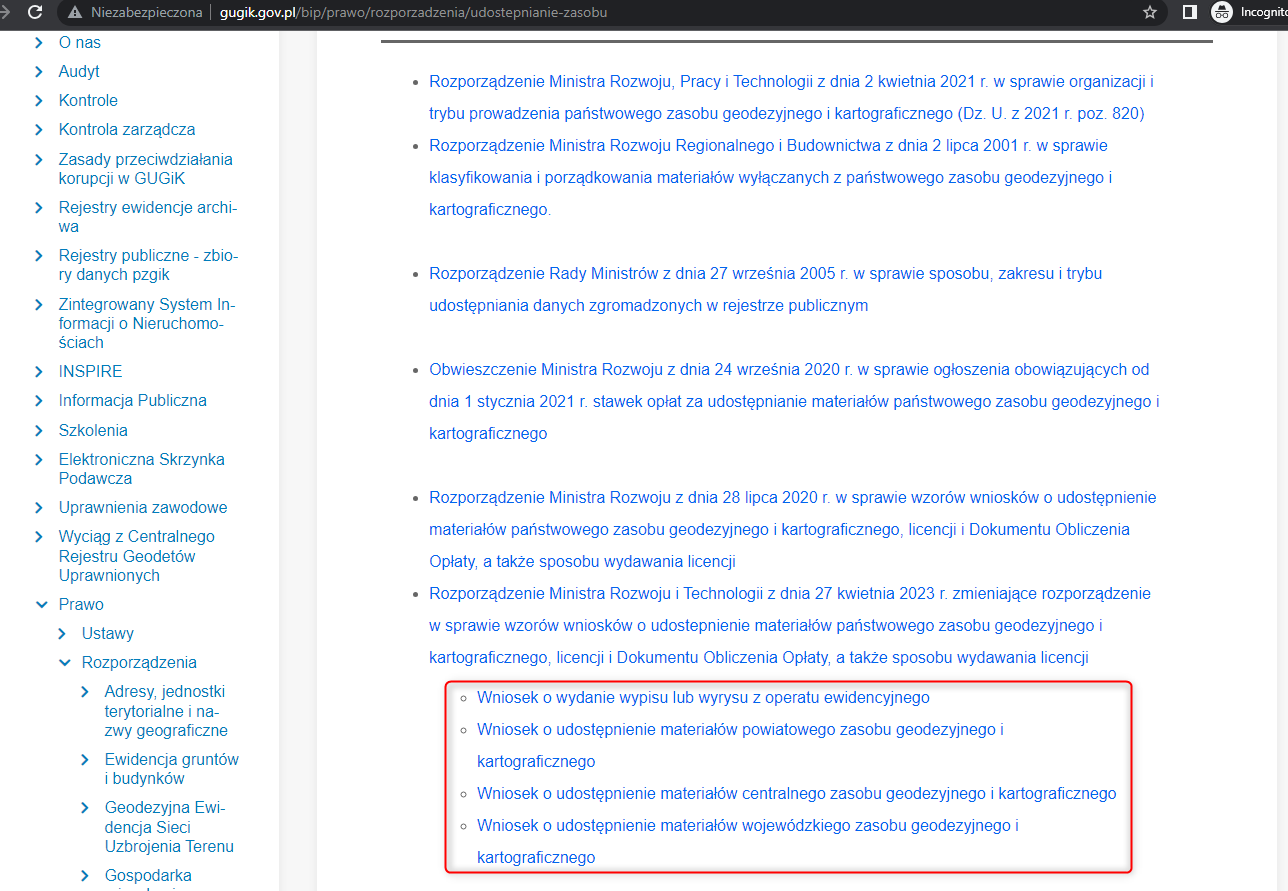
Task: Select Audyt in the sidebar menu
Action: (x=77, y=71)
